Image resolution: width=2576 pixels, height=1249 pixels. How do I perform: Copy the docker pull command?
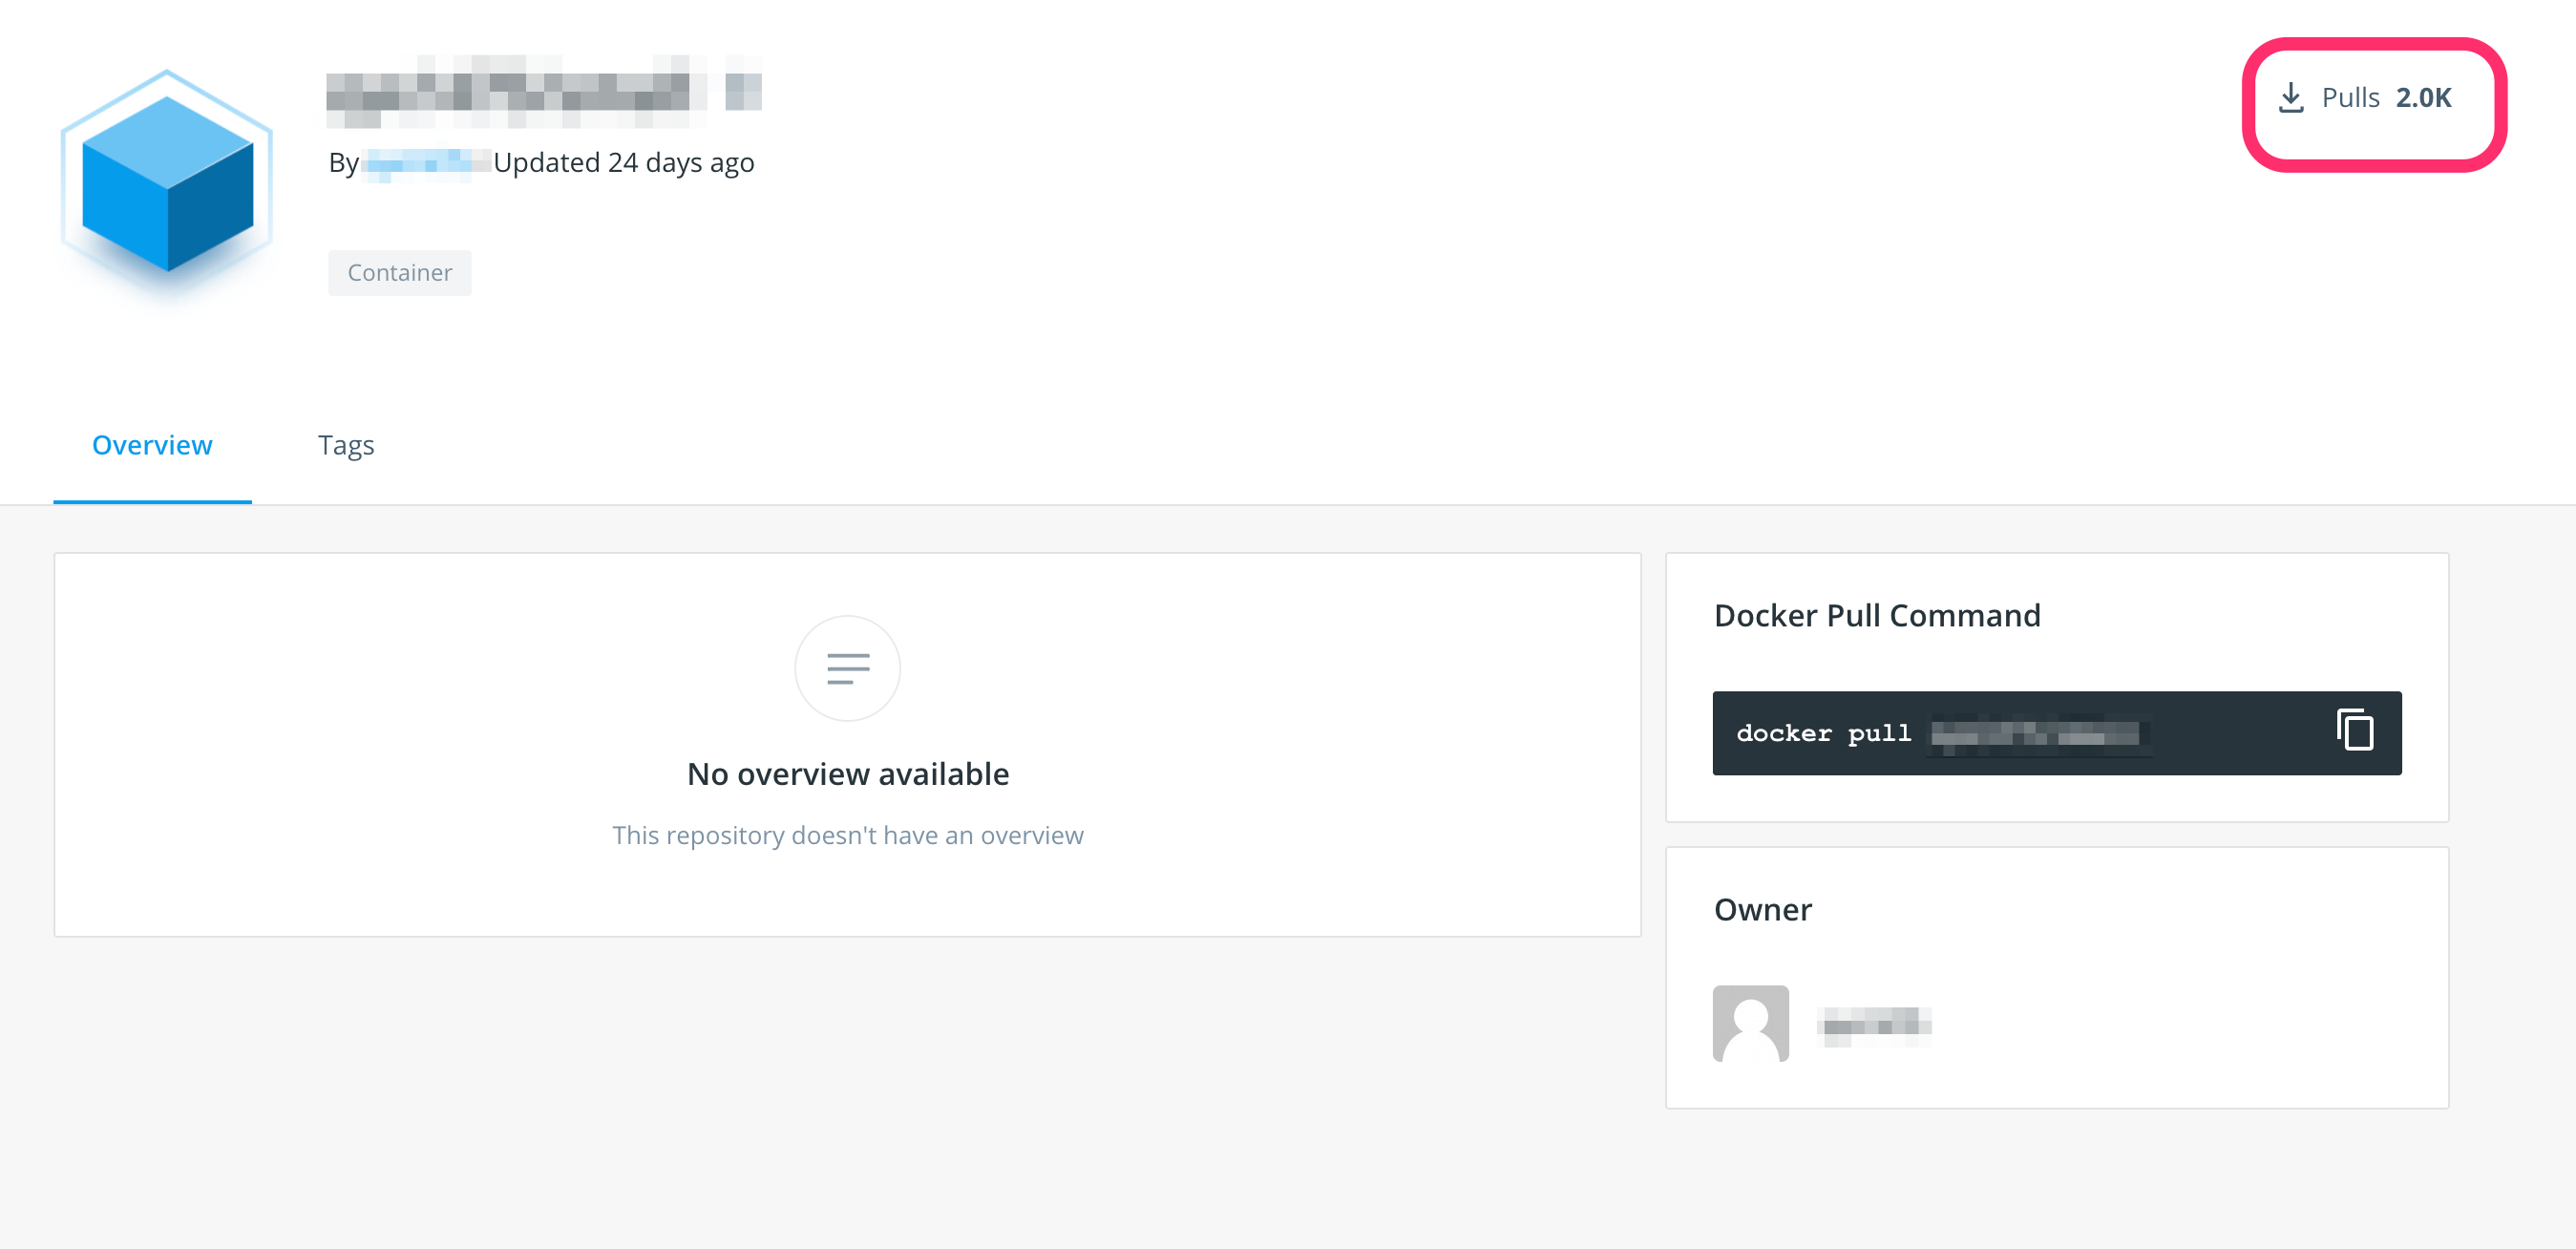coord(2354,731)
